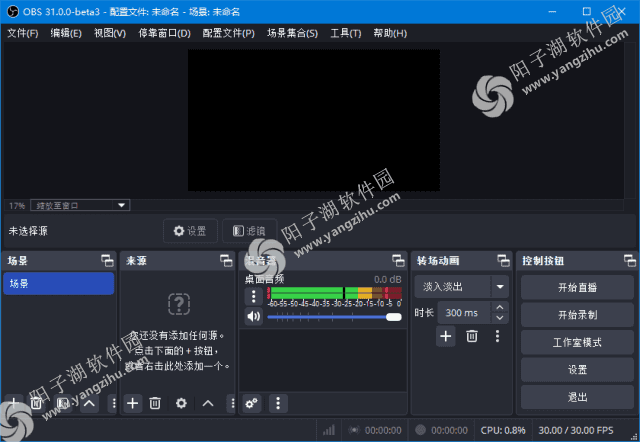Open the 缩放至窗口 preview scaling dropdown
Image resolution: width=640 pixels, height=442 pixels.
(80, 205)
